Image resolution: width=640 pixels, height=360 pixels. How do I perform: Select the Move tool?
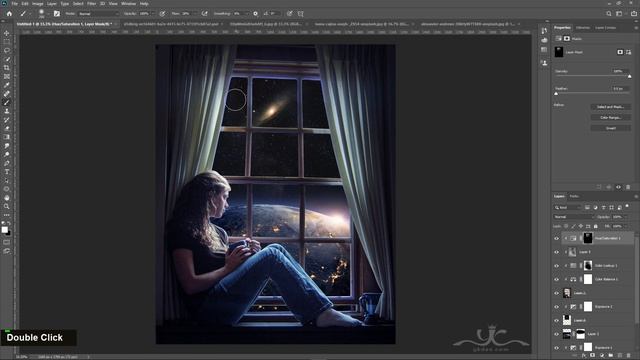click(x=7, y=33)
